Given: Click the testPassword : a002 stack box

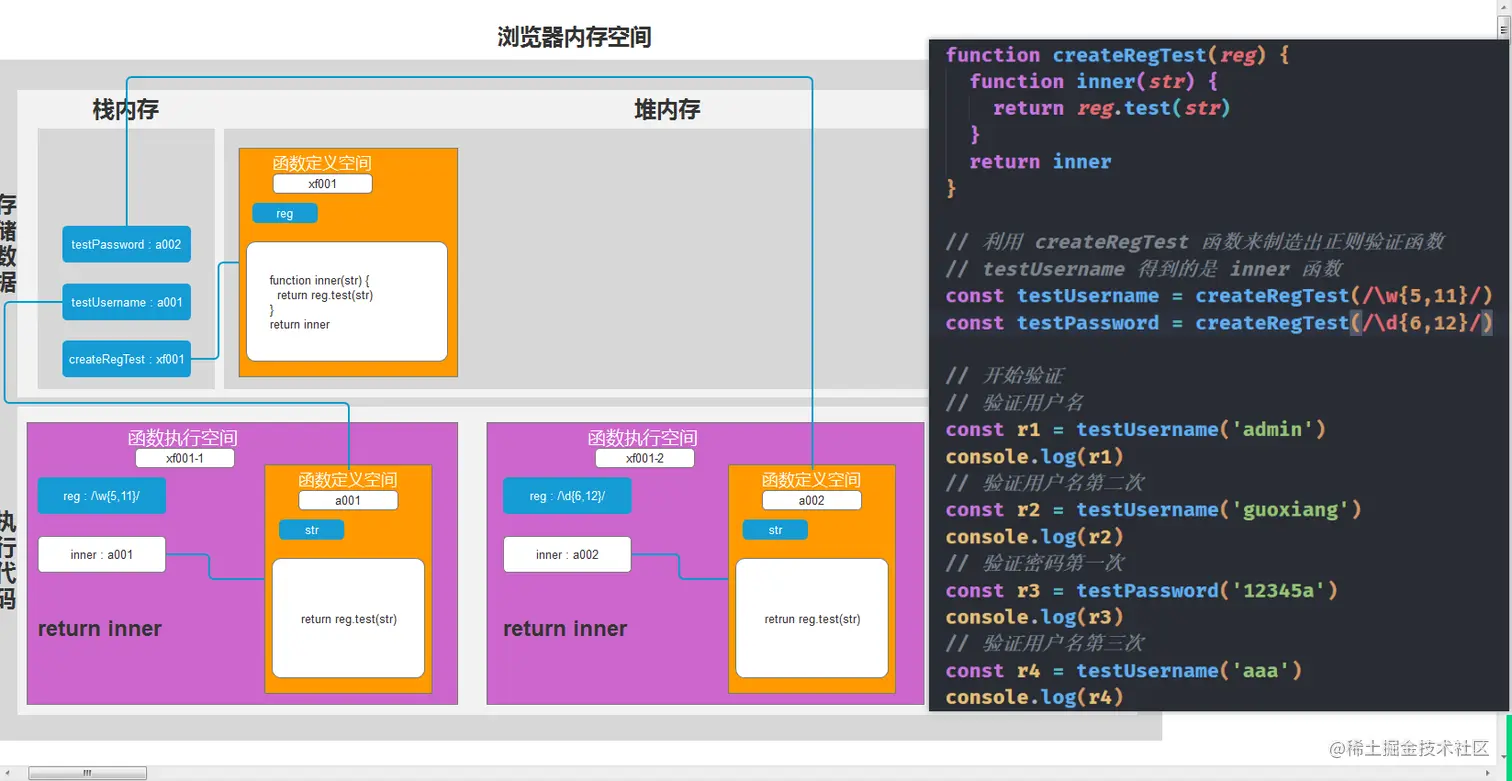Looking at the screenshot, I should (x=126, y=244).
